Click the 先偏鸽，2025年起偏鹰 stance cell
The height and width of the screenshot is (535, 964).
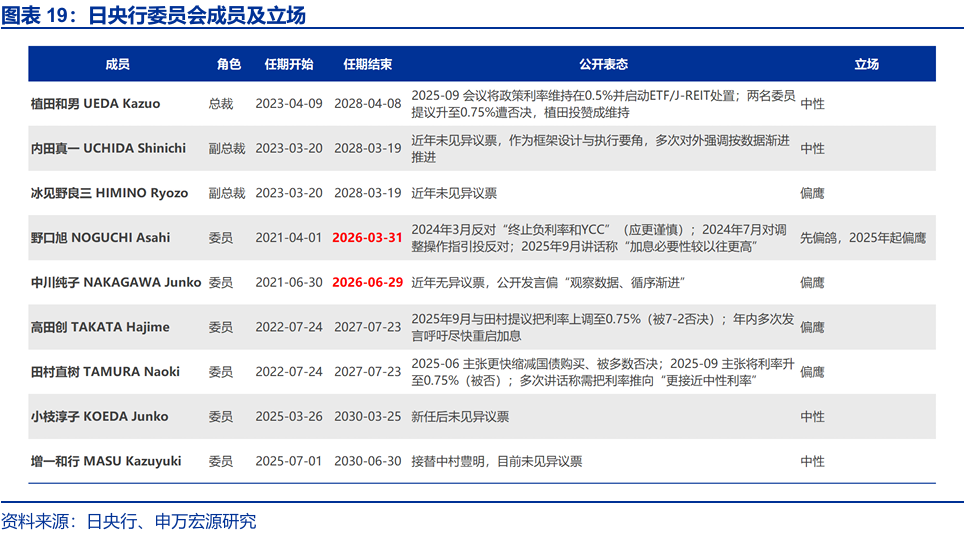click(x=862, y=238)
